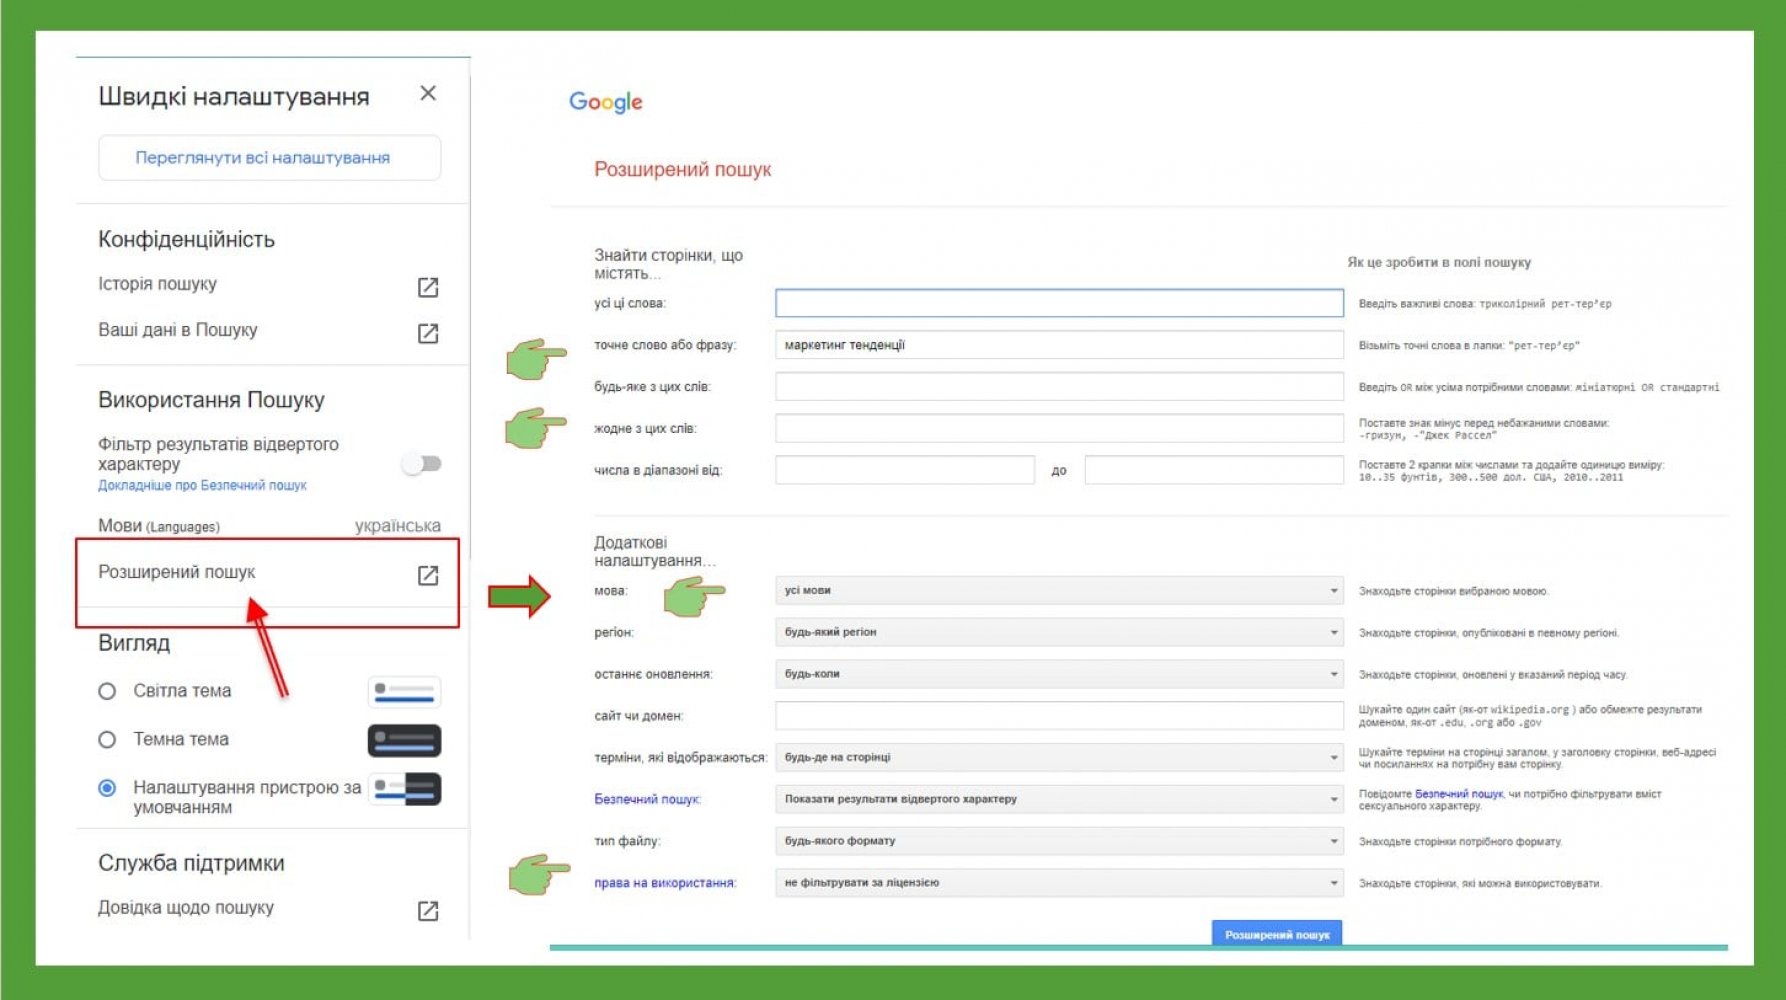
Task: Open the 'останнє оновлення' dropdown
Action: point(1059,674)
